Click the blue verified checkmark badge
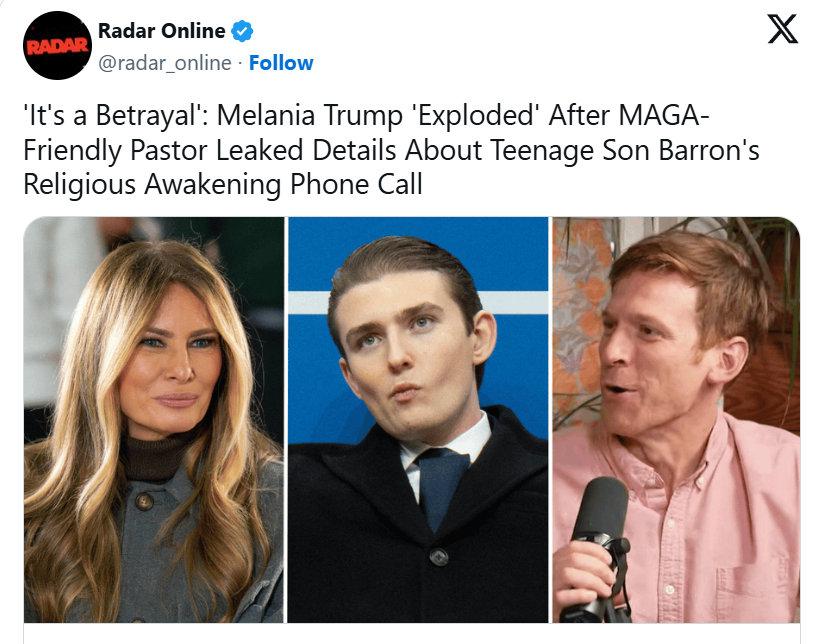This screenshot has width=818, height=644. click(x=242, y=31)
